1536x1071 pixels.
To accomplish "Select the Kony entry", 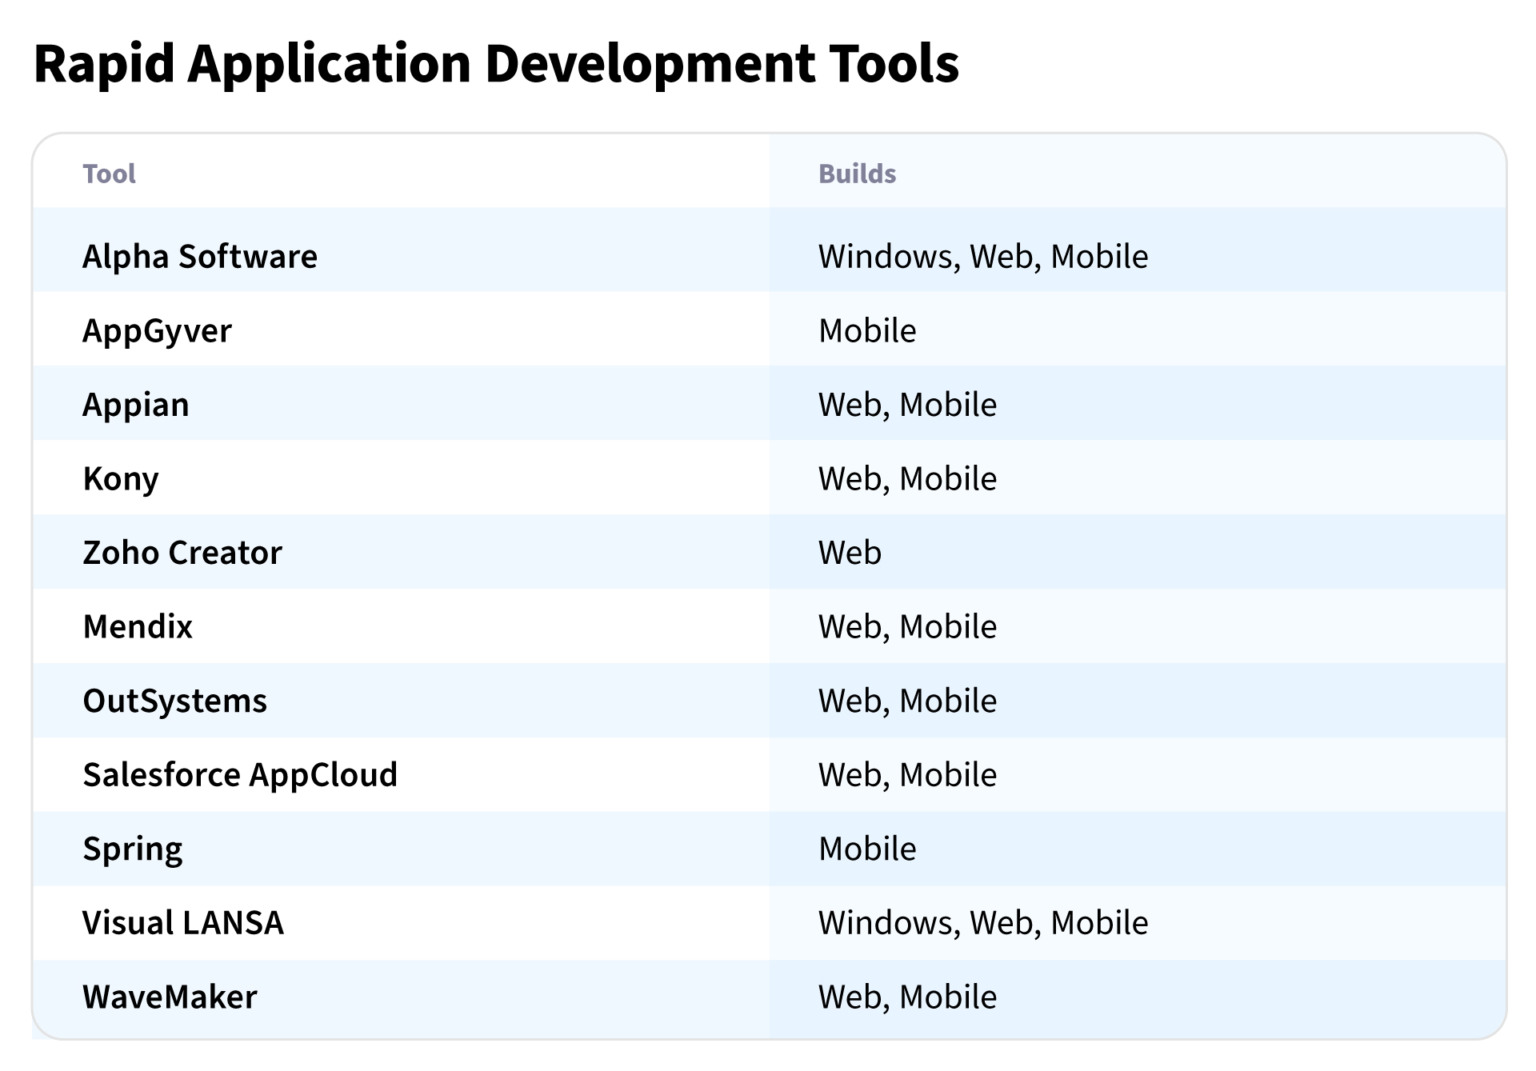I will [x=120, y=478].
